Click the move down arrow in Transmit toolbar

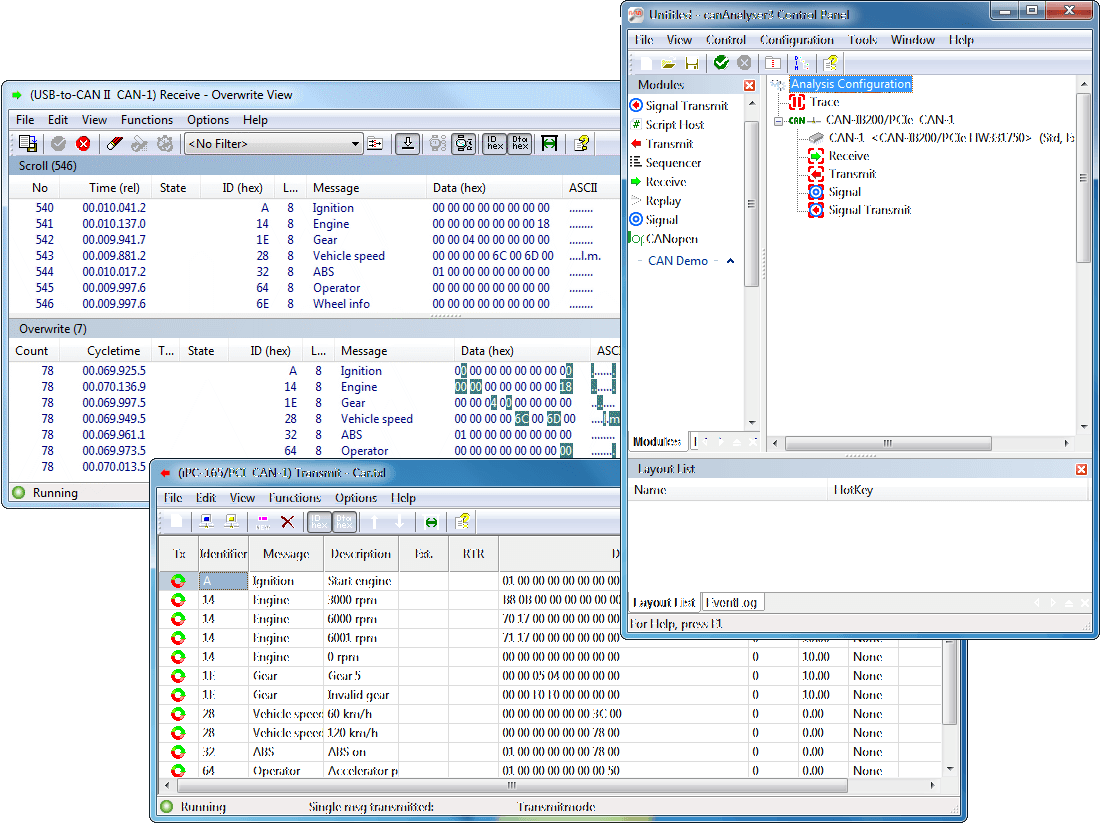coord(400,521)
